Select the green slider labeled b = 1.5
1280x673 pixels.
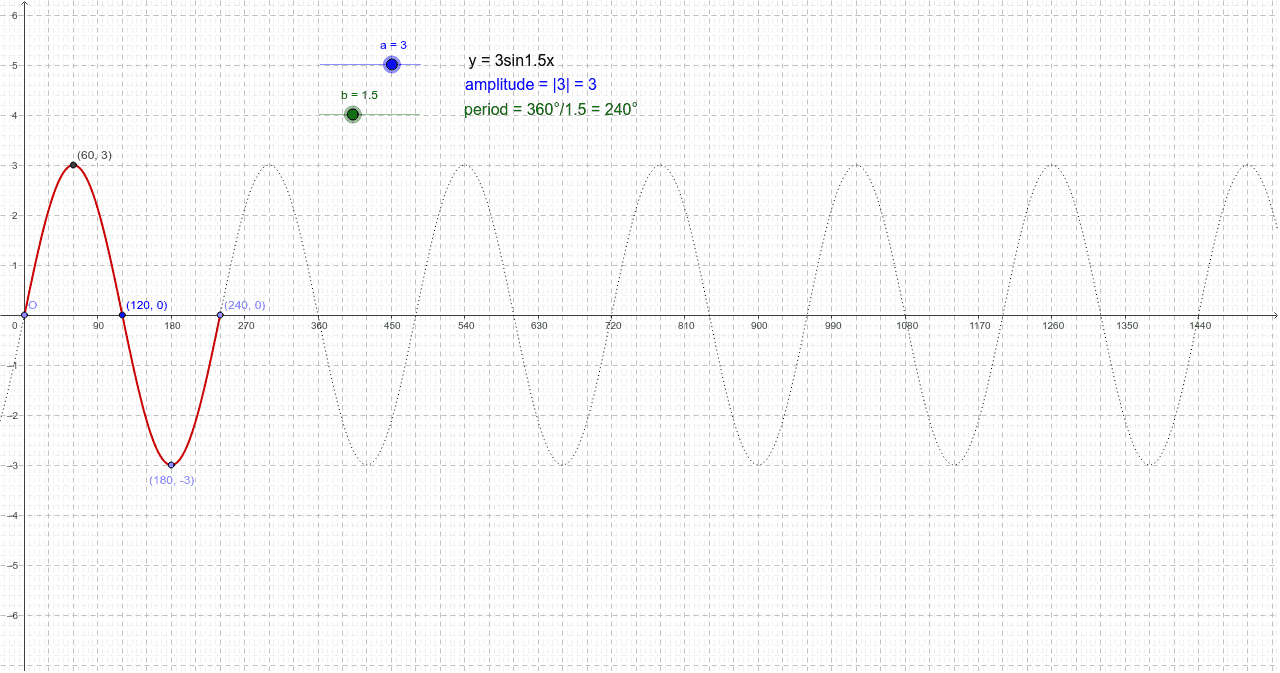click(x=352, y=114)
